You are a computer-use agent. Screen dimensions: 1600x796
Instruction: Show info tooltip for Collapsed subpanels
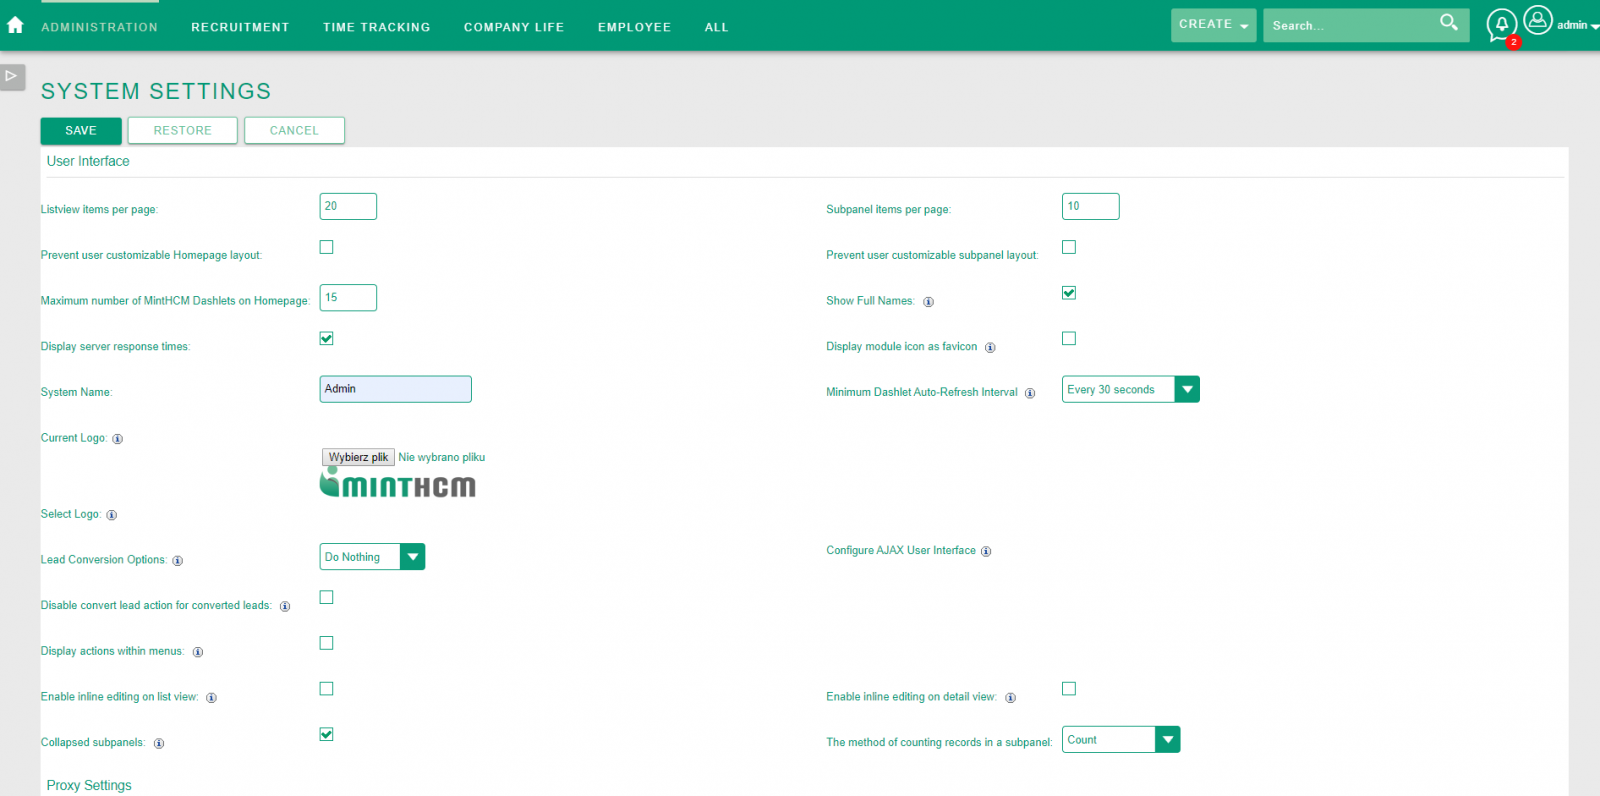click(158, 744)
